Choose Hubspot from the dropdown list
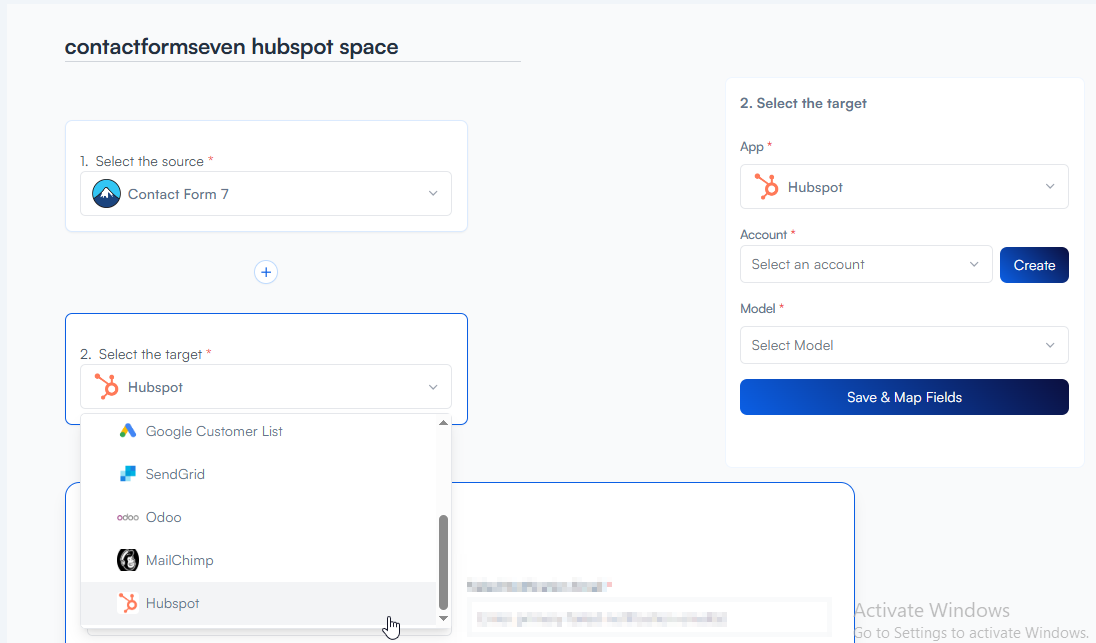1096x643 pixels. [x=172, y=603]
